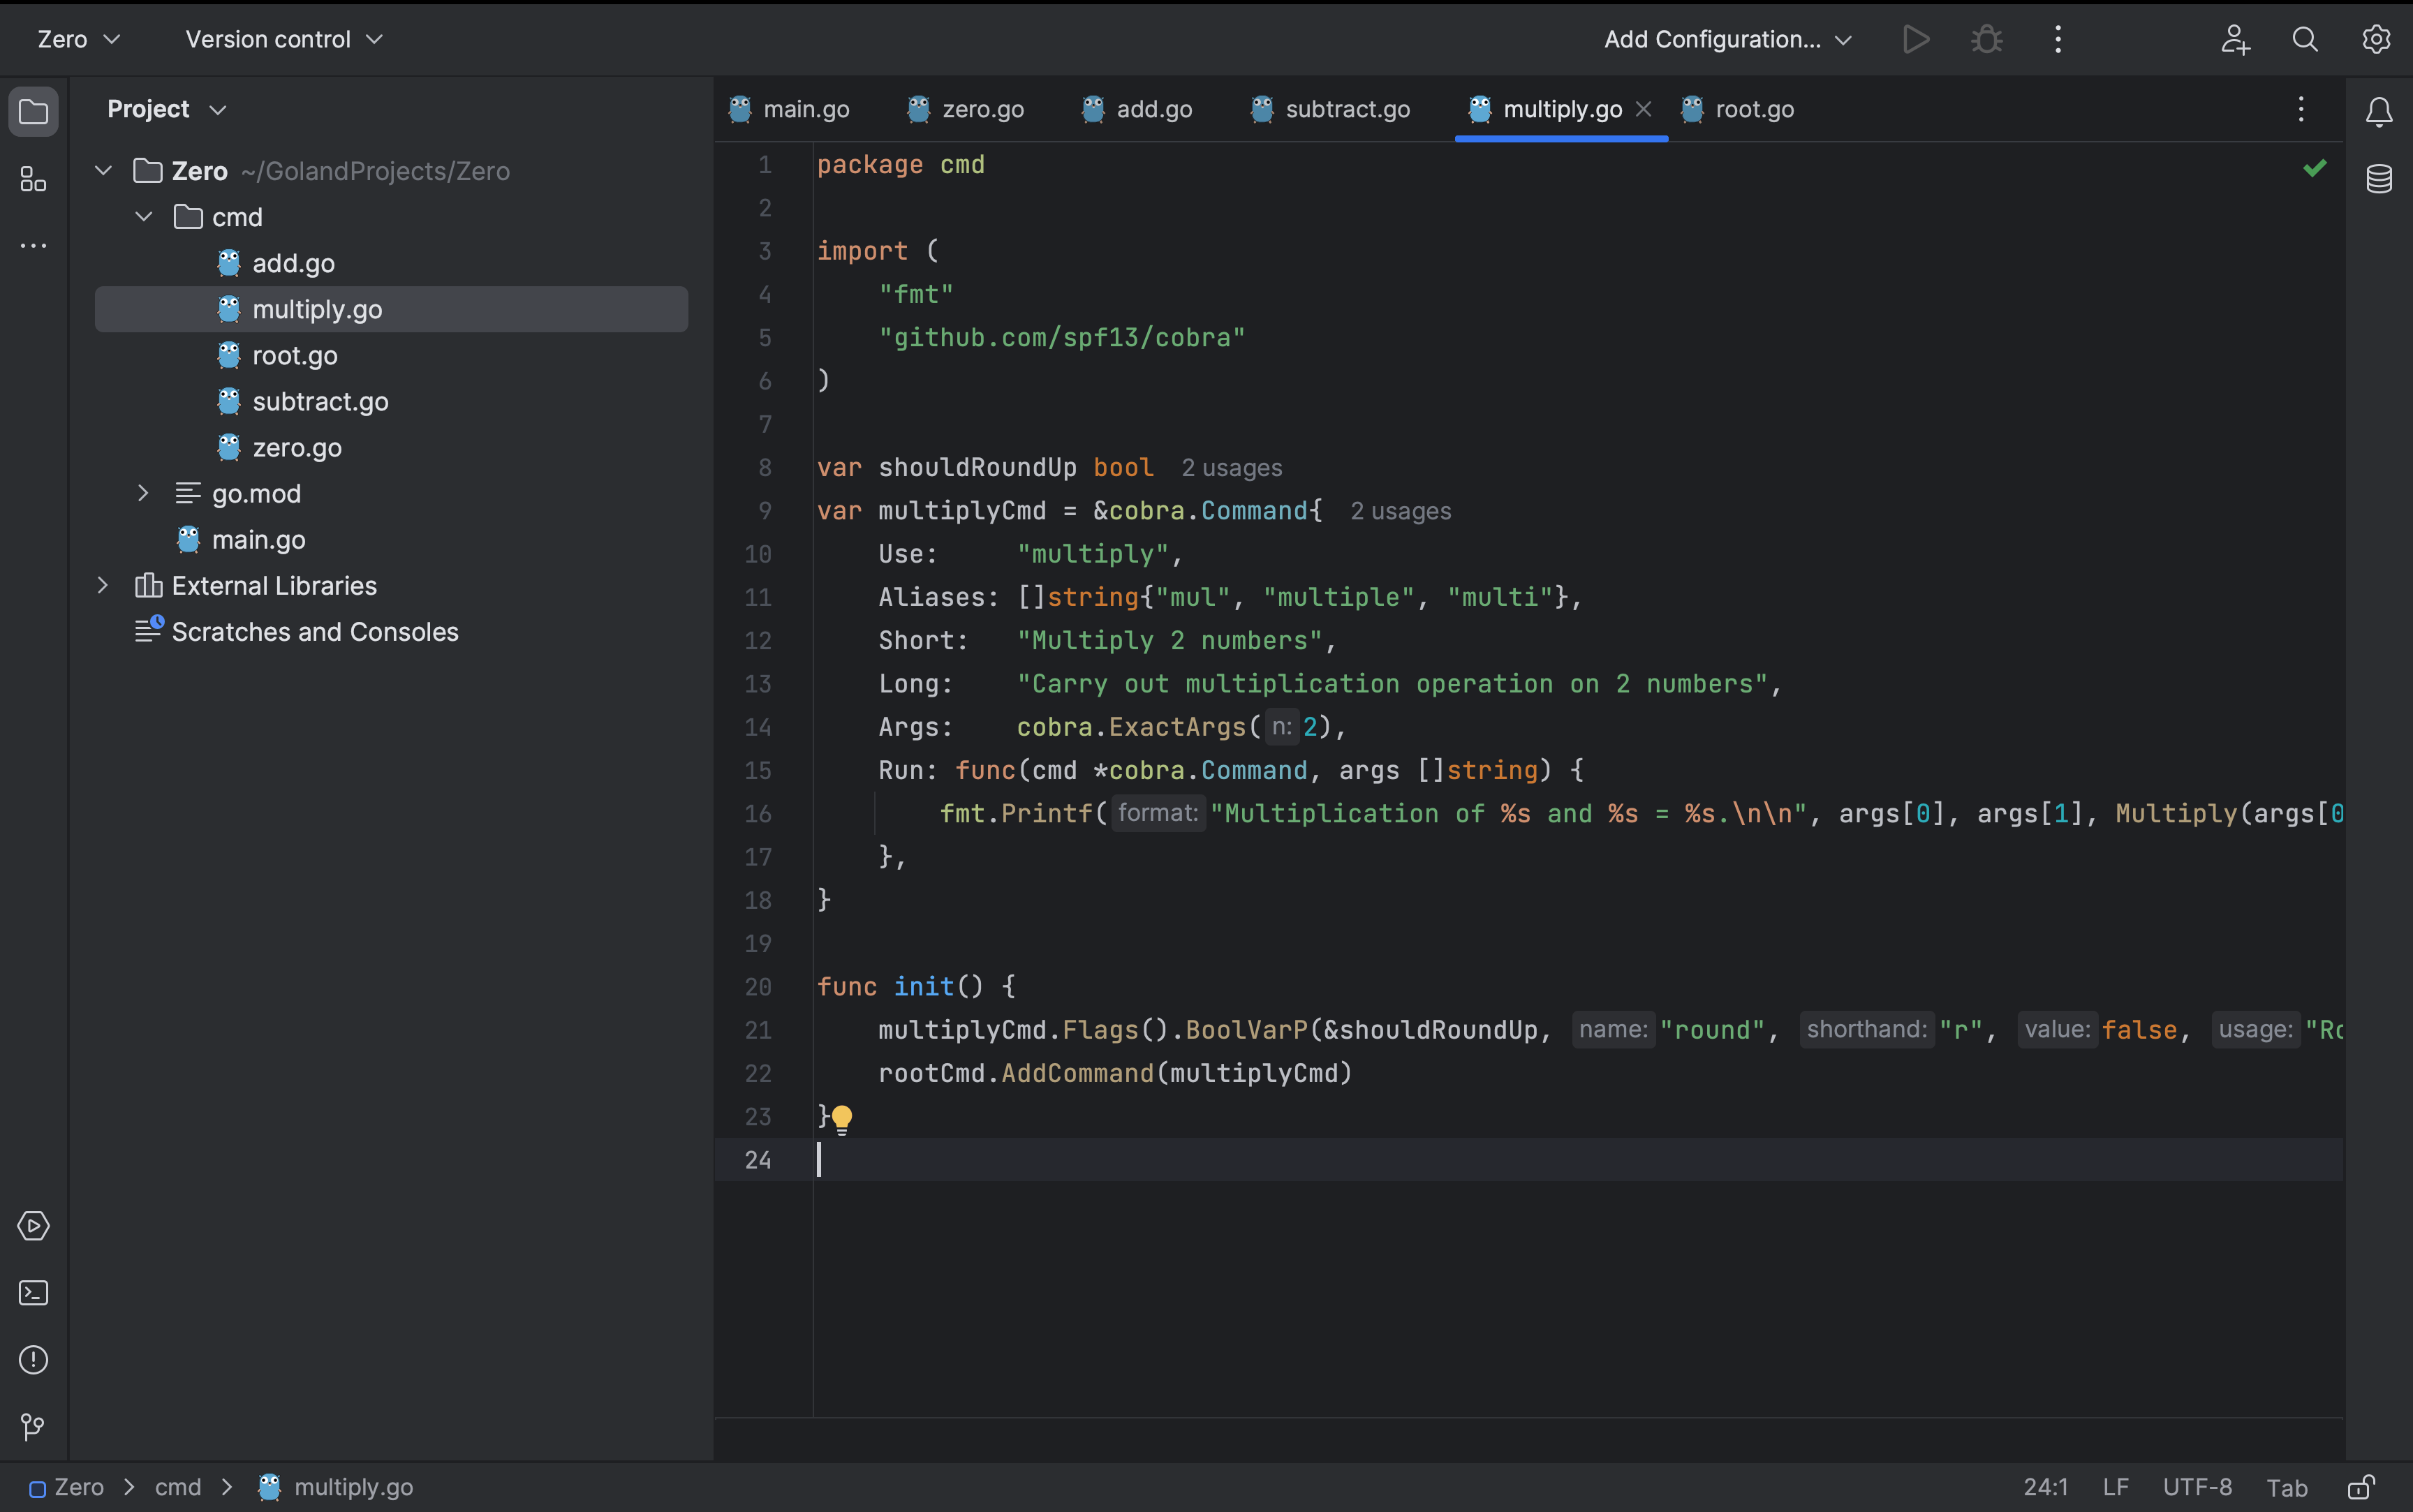Expand the go.mod tree node
2413x1512 pixels.
point(144,494)
